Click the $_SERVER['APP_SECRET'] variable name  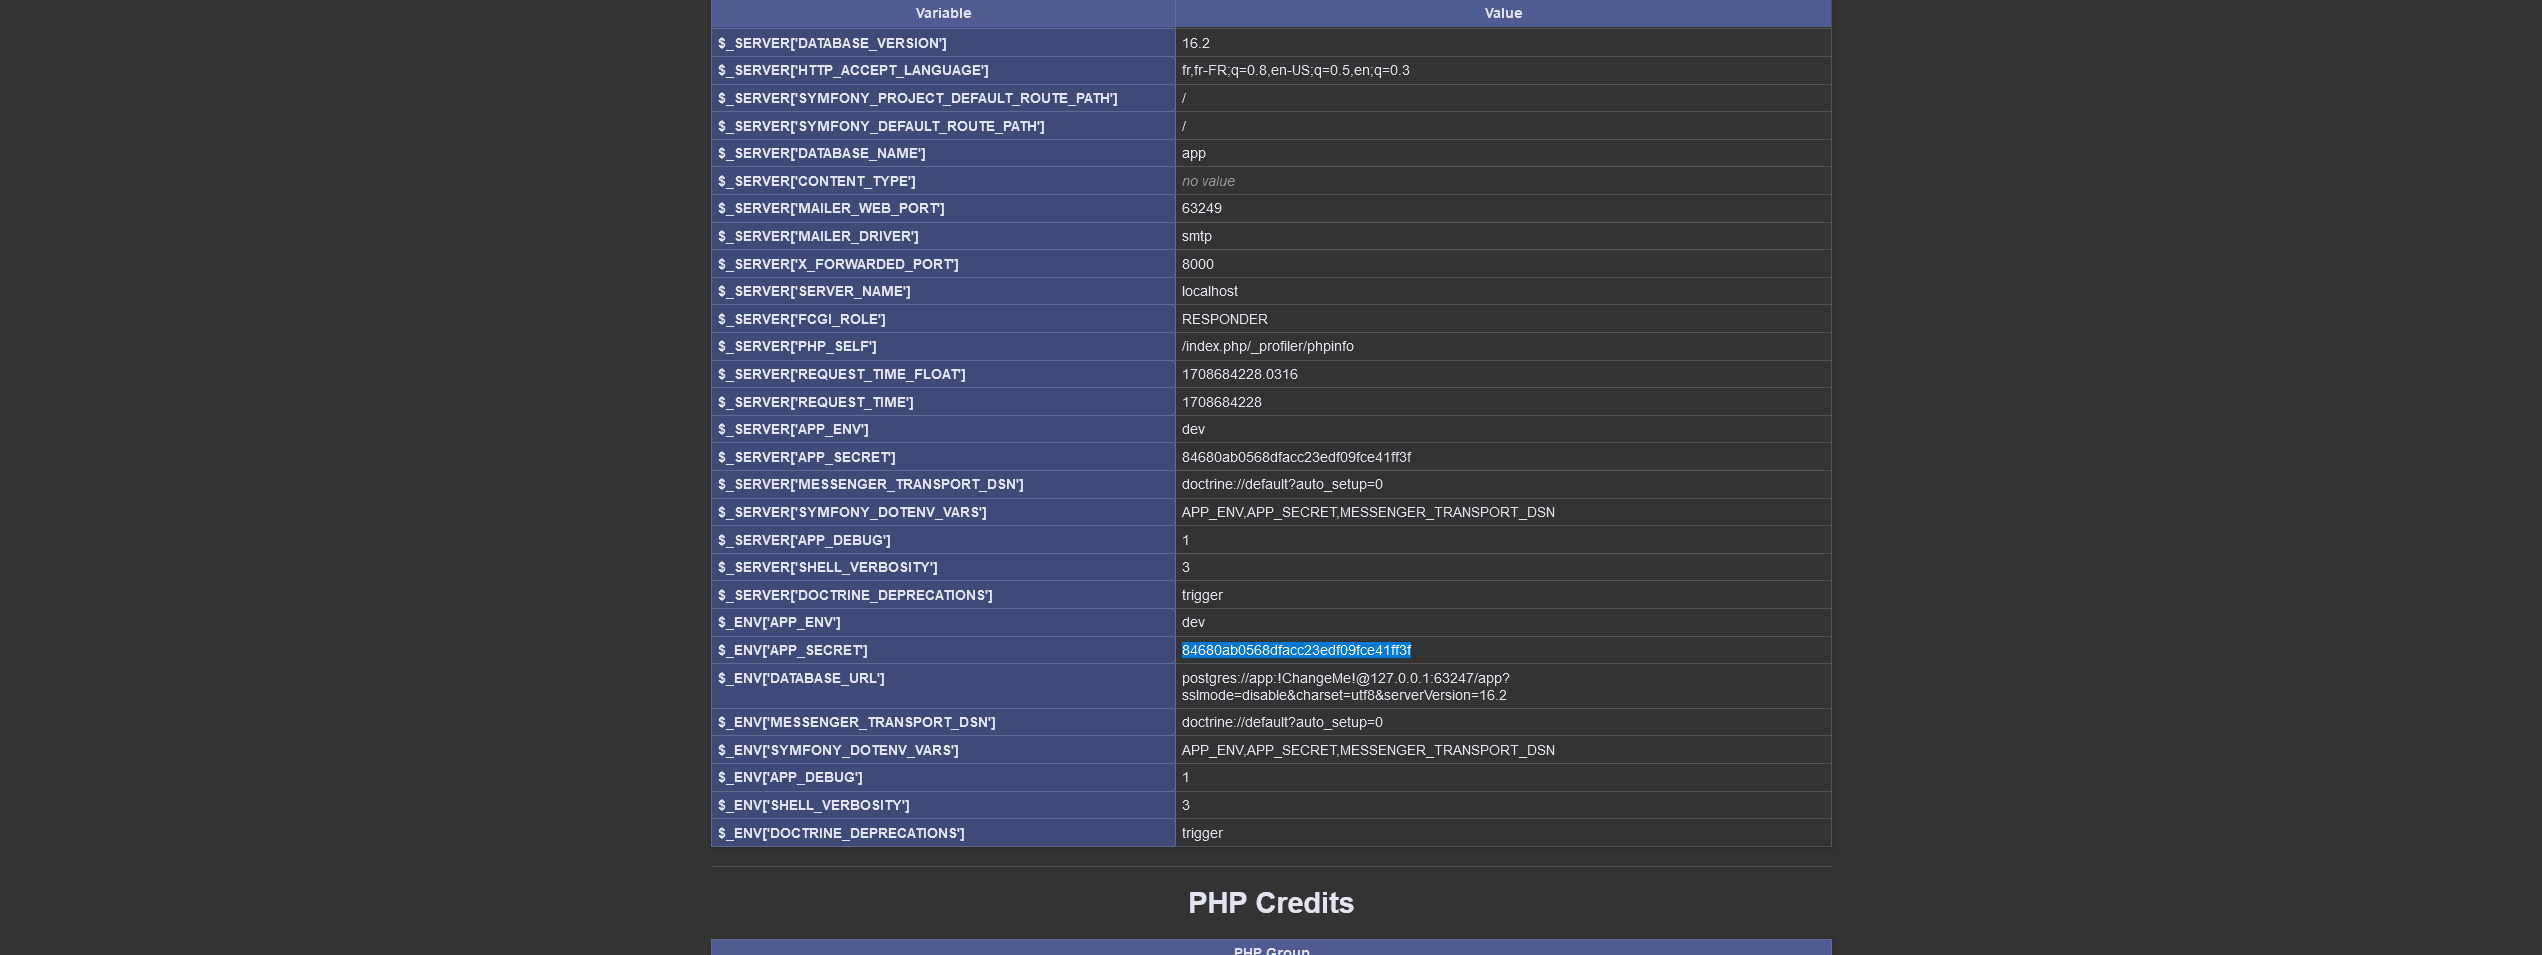pyautogui.click(x=806, y=457)
